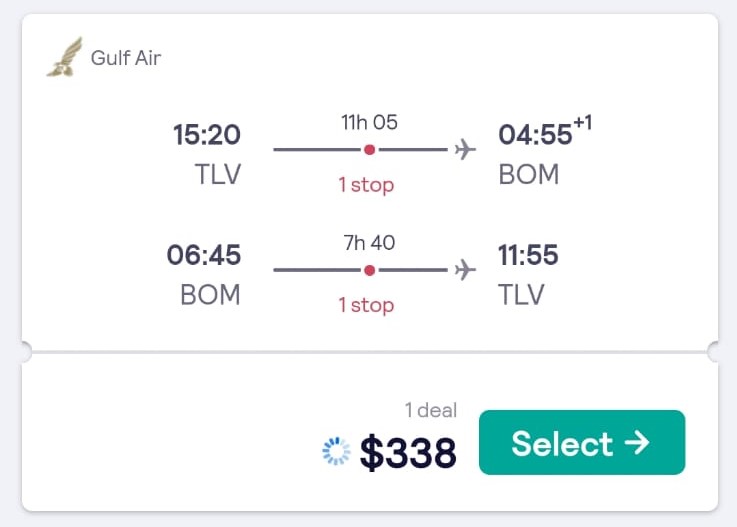Viewport: 737px width, 527px height.
Task: Click the 7h 40 return duration
Action: click(369, 243)
